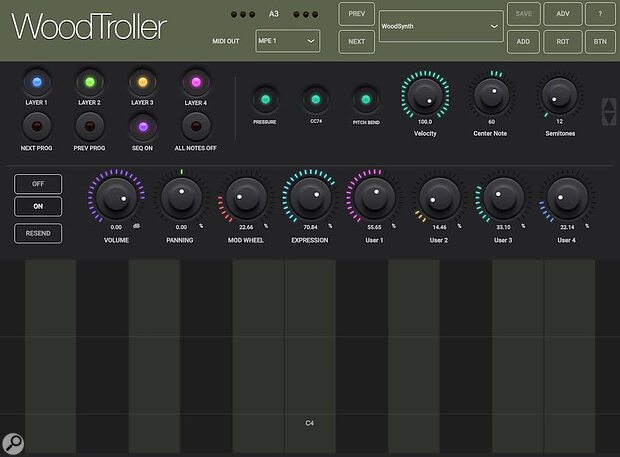Click the User 3 knob
Viewport: 620px width, 457px height.
point(503,197)
